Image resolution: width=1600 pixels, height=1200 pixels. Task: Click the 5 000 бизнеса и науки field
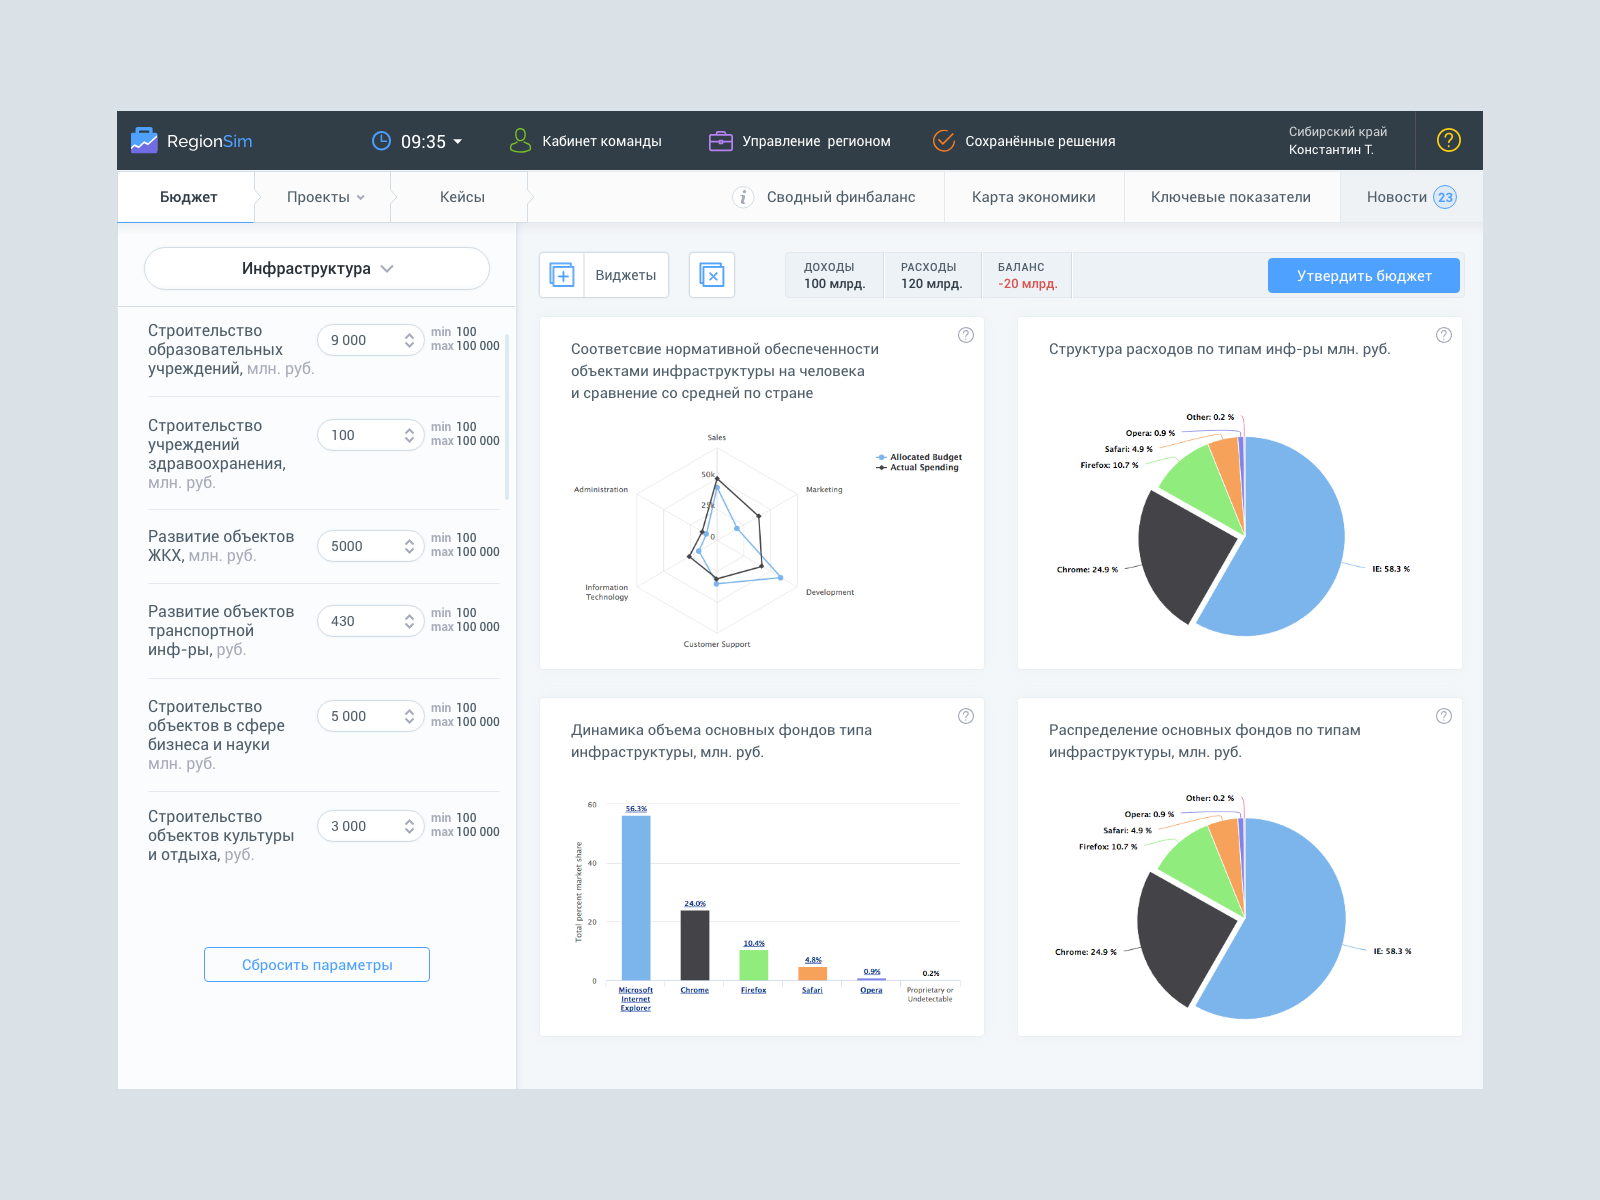click(x=371, y=716)
